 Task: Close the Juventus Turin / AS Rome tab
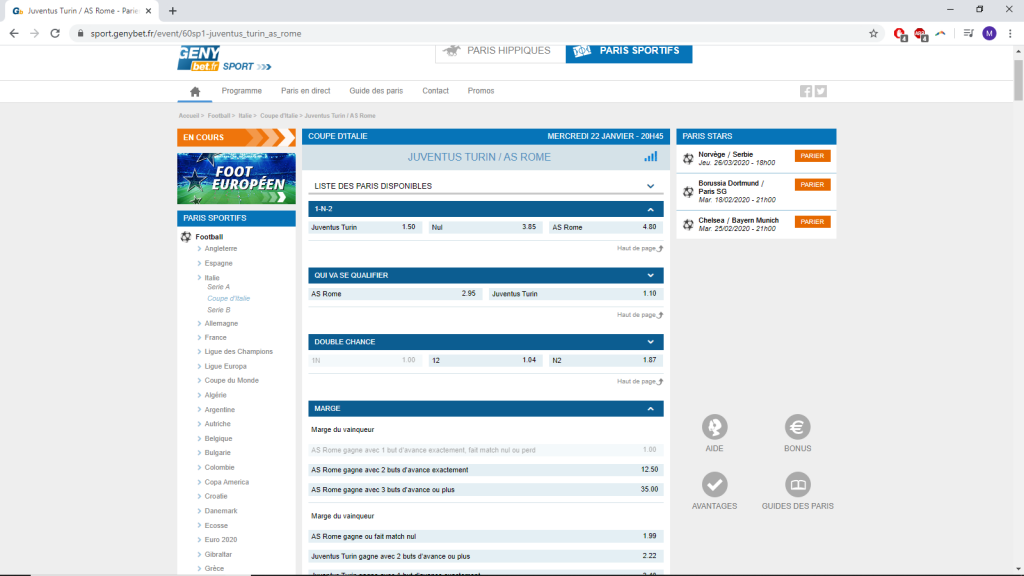pyautogui.click(x=148, y=11)
